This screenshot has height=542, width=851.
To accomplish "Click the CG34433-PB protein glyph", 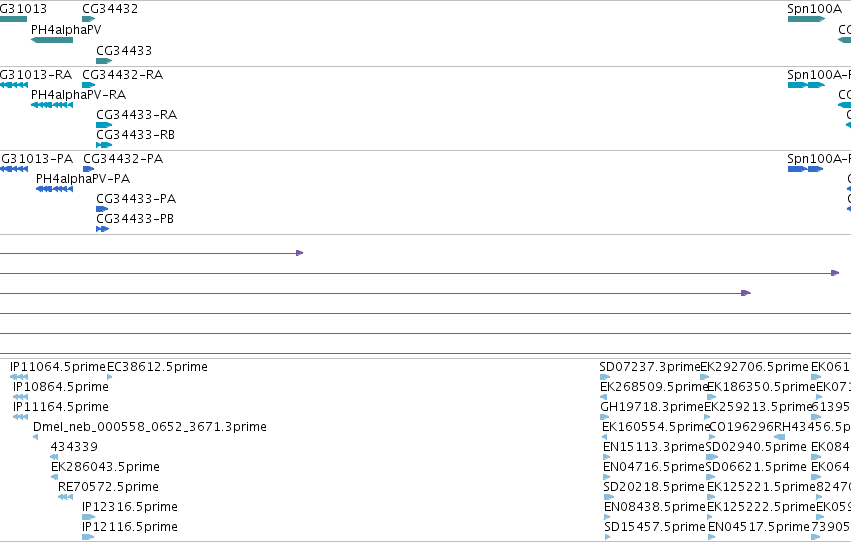I will 103,229.
